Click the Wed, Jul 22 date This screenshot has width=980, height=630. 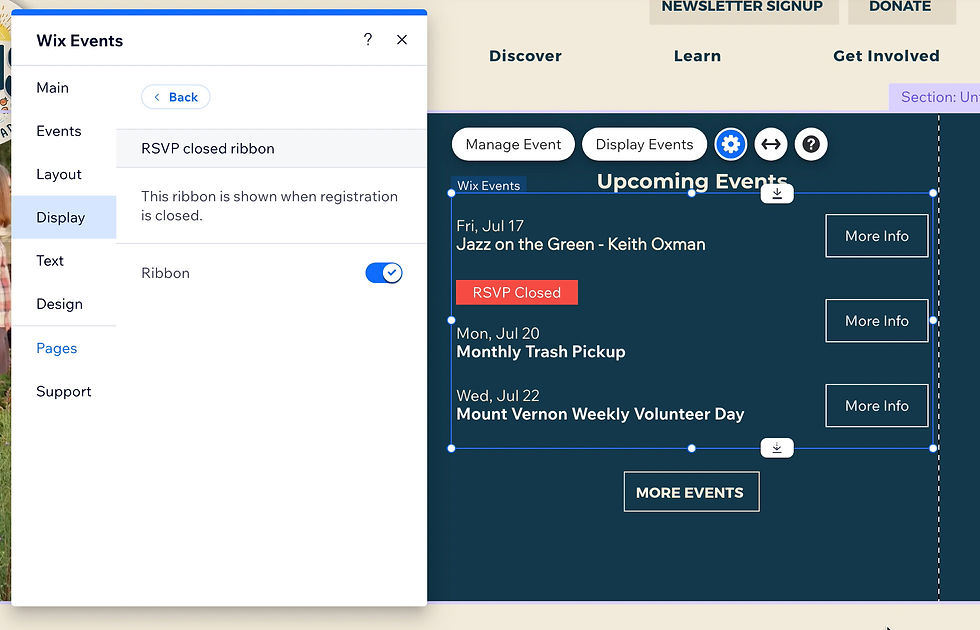click(498, 396)
